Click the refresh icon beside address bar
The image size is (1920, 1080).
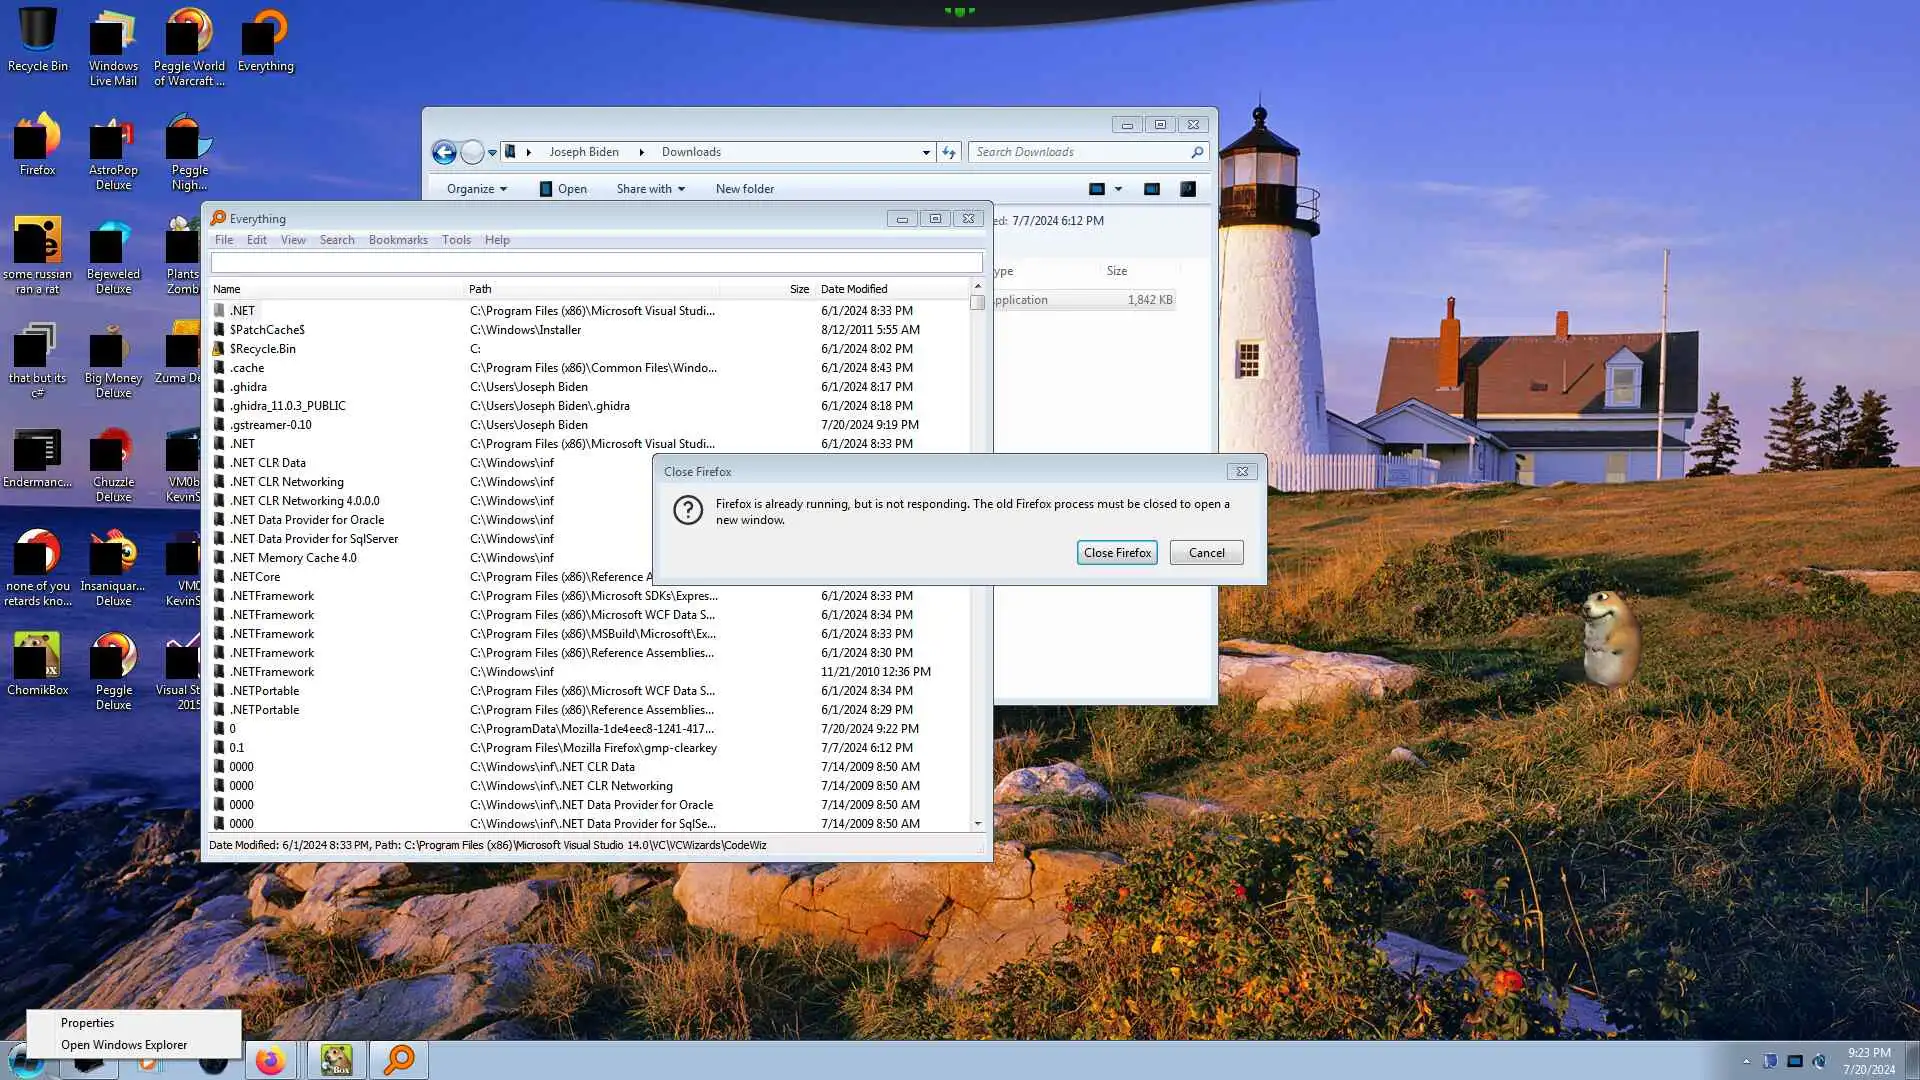coord(949,152)
